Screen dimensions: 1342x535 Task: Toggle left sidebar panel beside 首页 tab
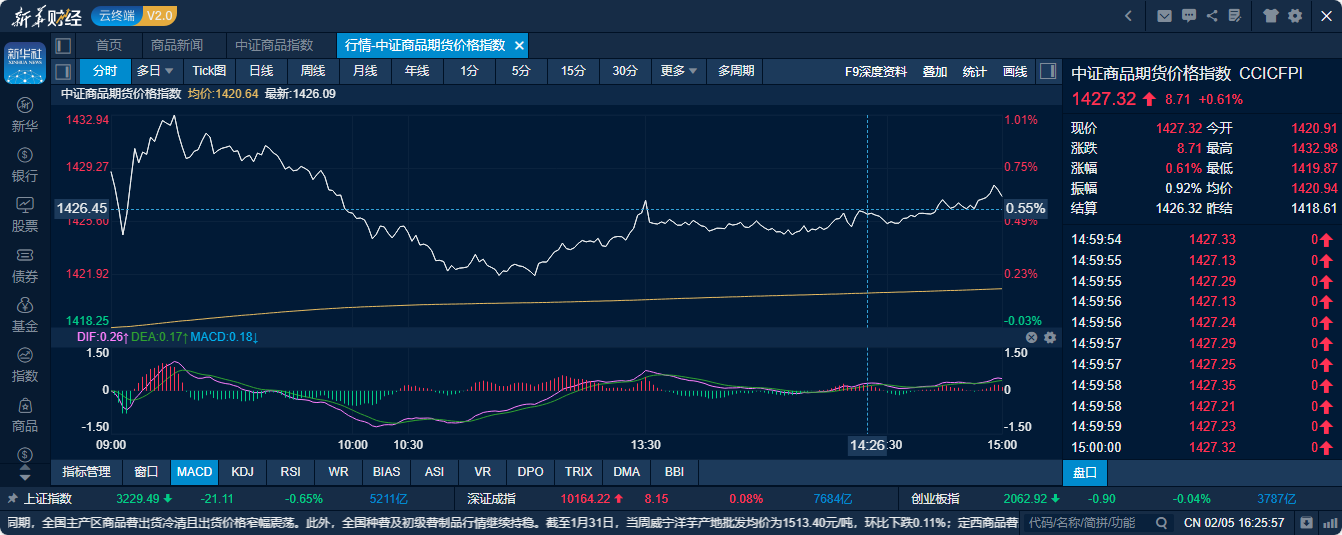63,46
